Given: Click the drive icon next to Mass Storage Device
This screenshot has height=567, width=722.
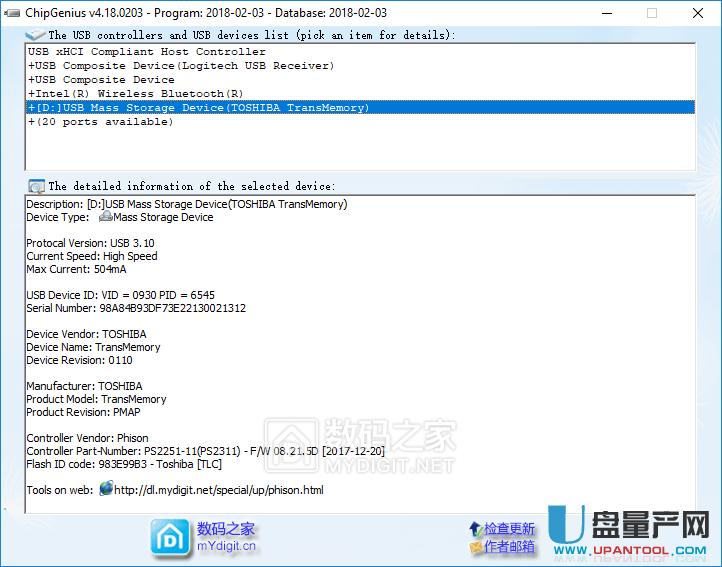Looking at the screenshot, I should (104, 217).
